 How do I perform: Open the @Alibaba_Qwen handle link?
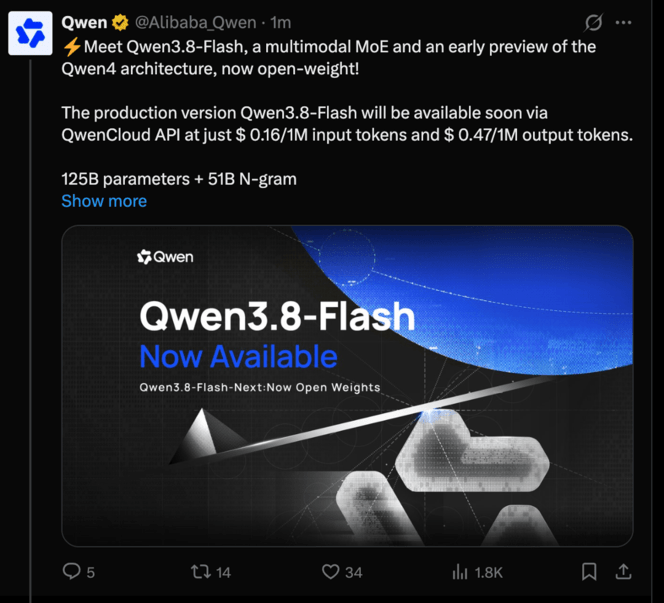[x=196, y=22]
